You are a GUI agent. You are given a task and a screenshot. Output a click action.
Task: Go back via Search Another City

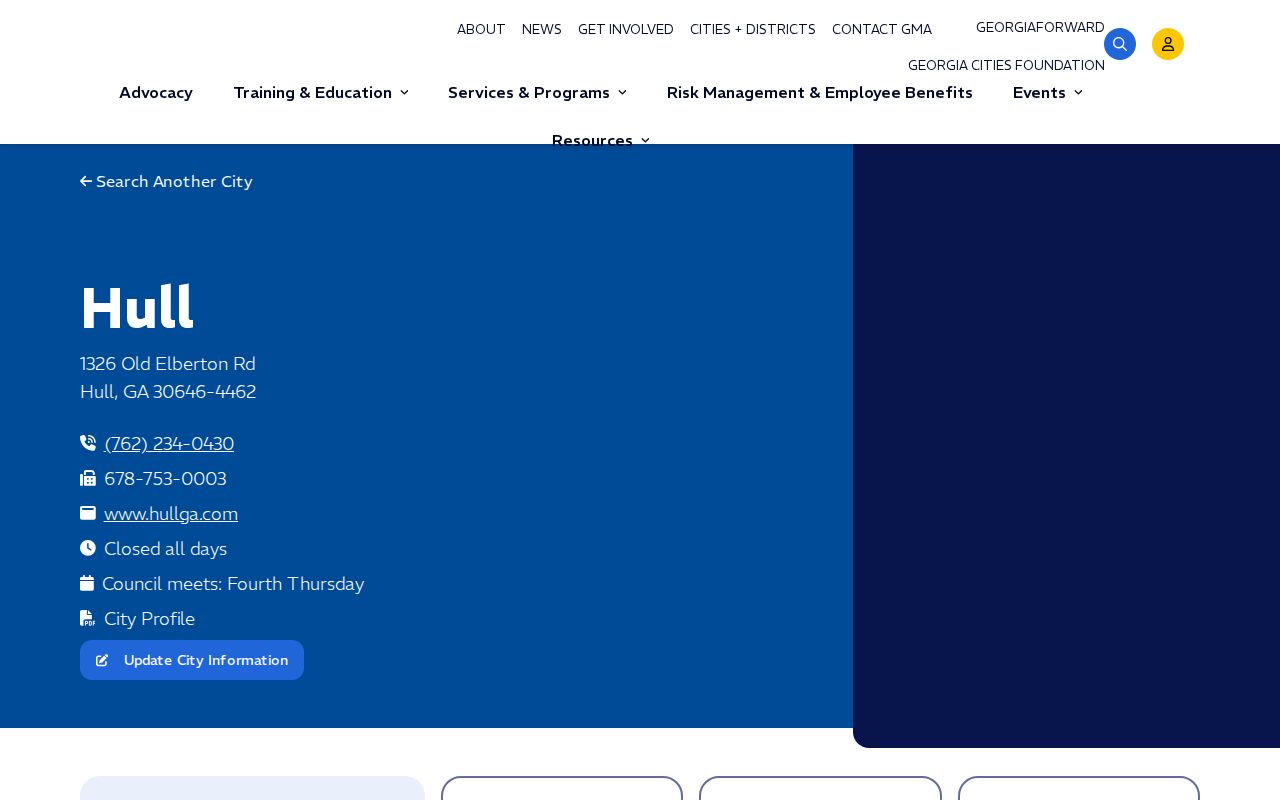166,182
